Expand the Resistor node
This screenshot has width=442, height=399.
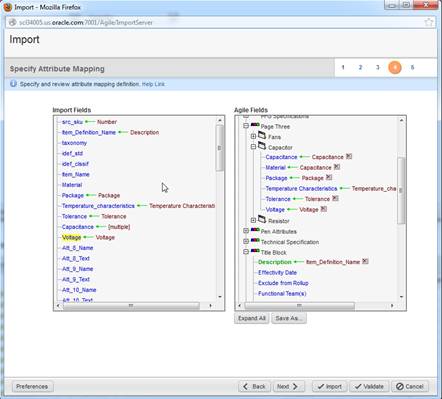[253, 220]
